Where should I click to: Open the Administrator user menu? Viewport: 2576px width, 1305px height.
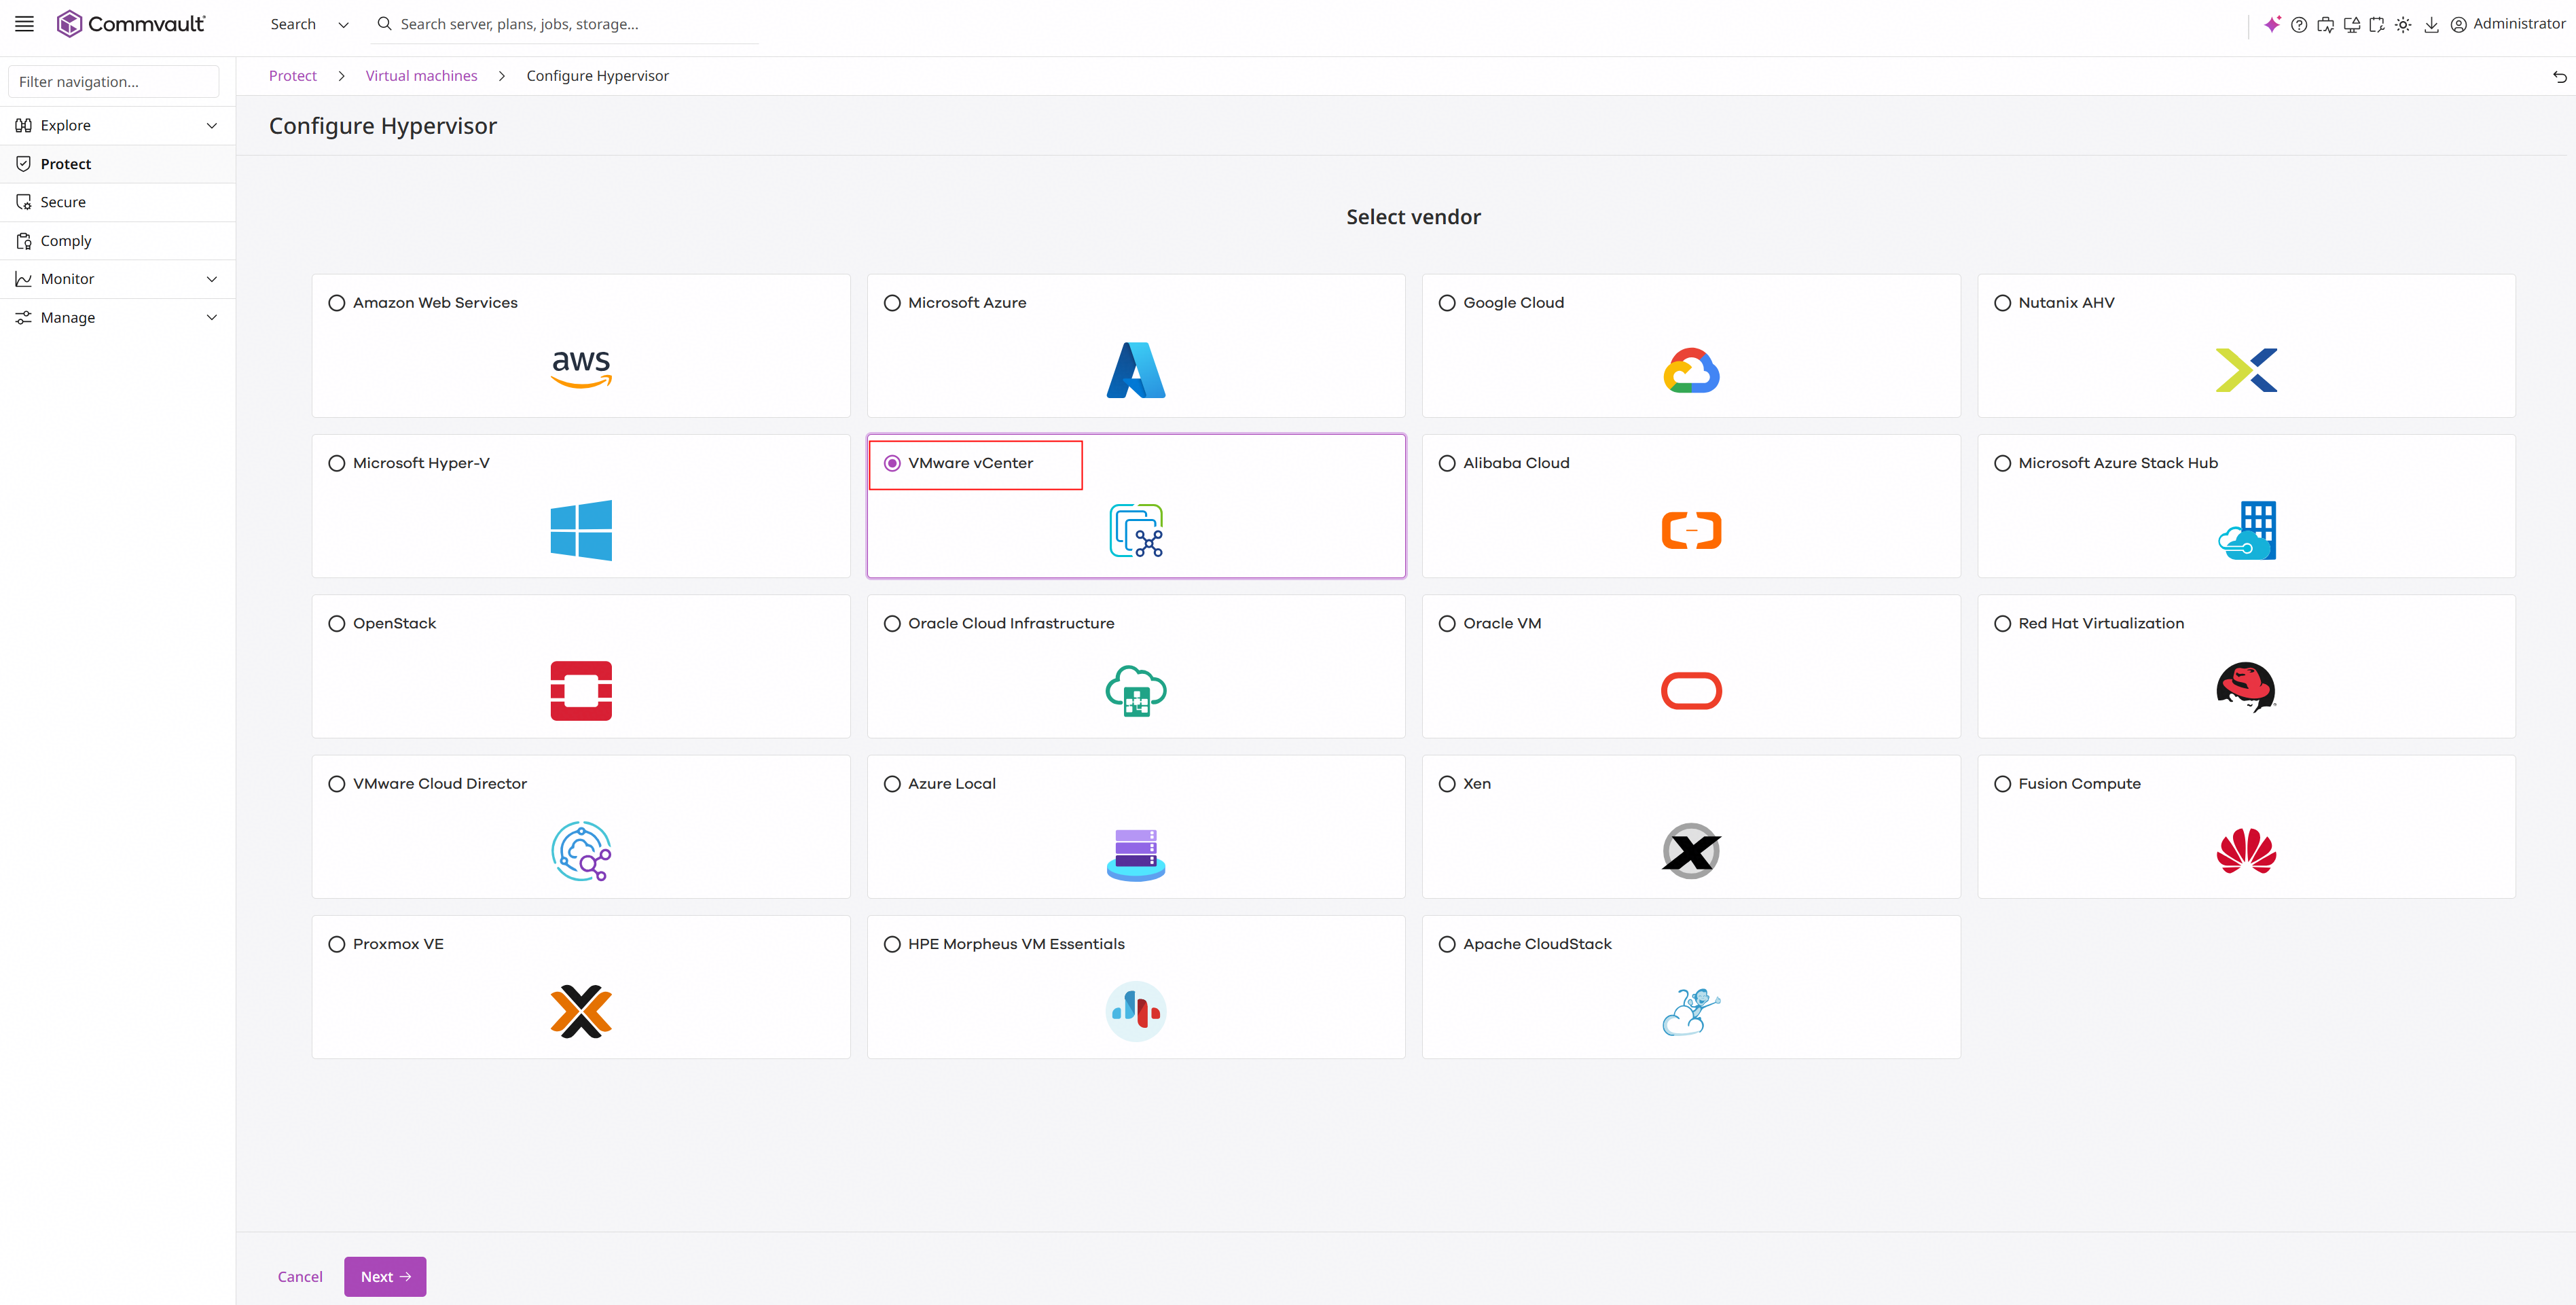tap(2507, 24)
